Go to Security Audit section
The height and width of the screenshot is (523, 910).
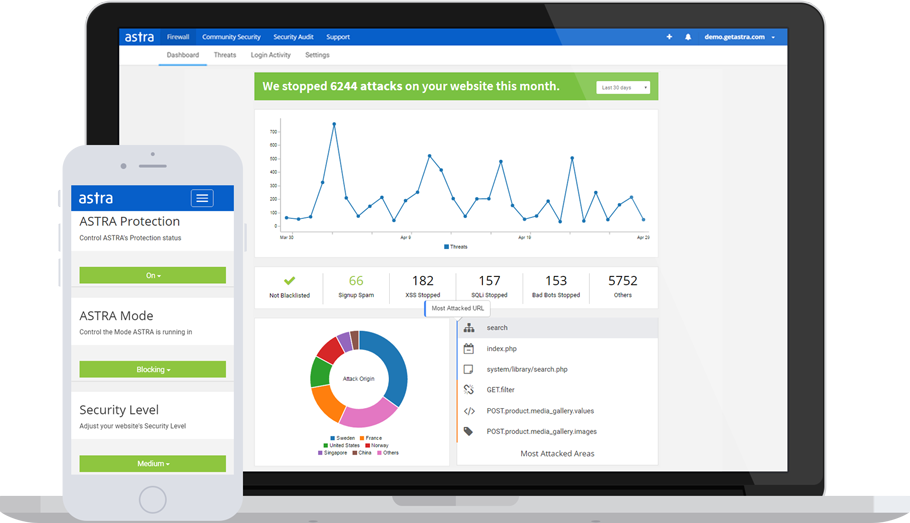tap(293, 37)
